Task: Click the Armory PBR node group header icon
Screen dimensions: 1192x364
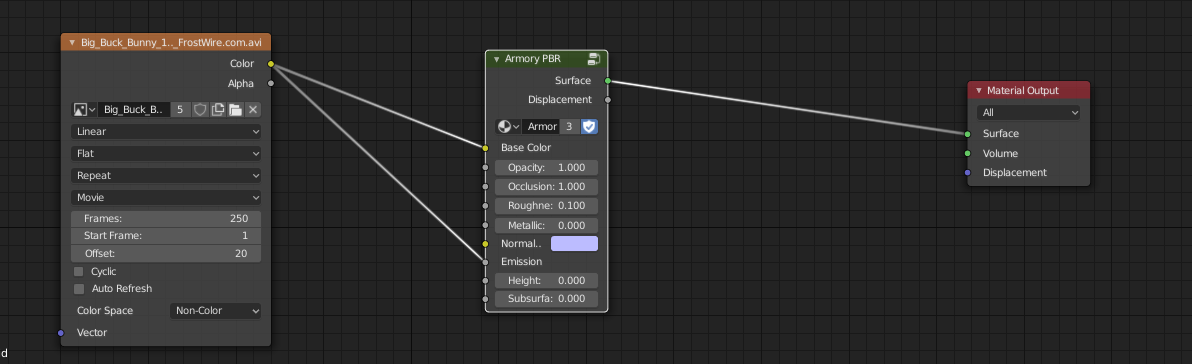Action: click(x=594, y=59)
